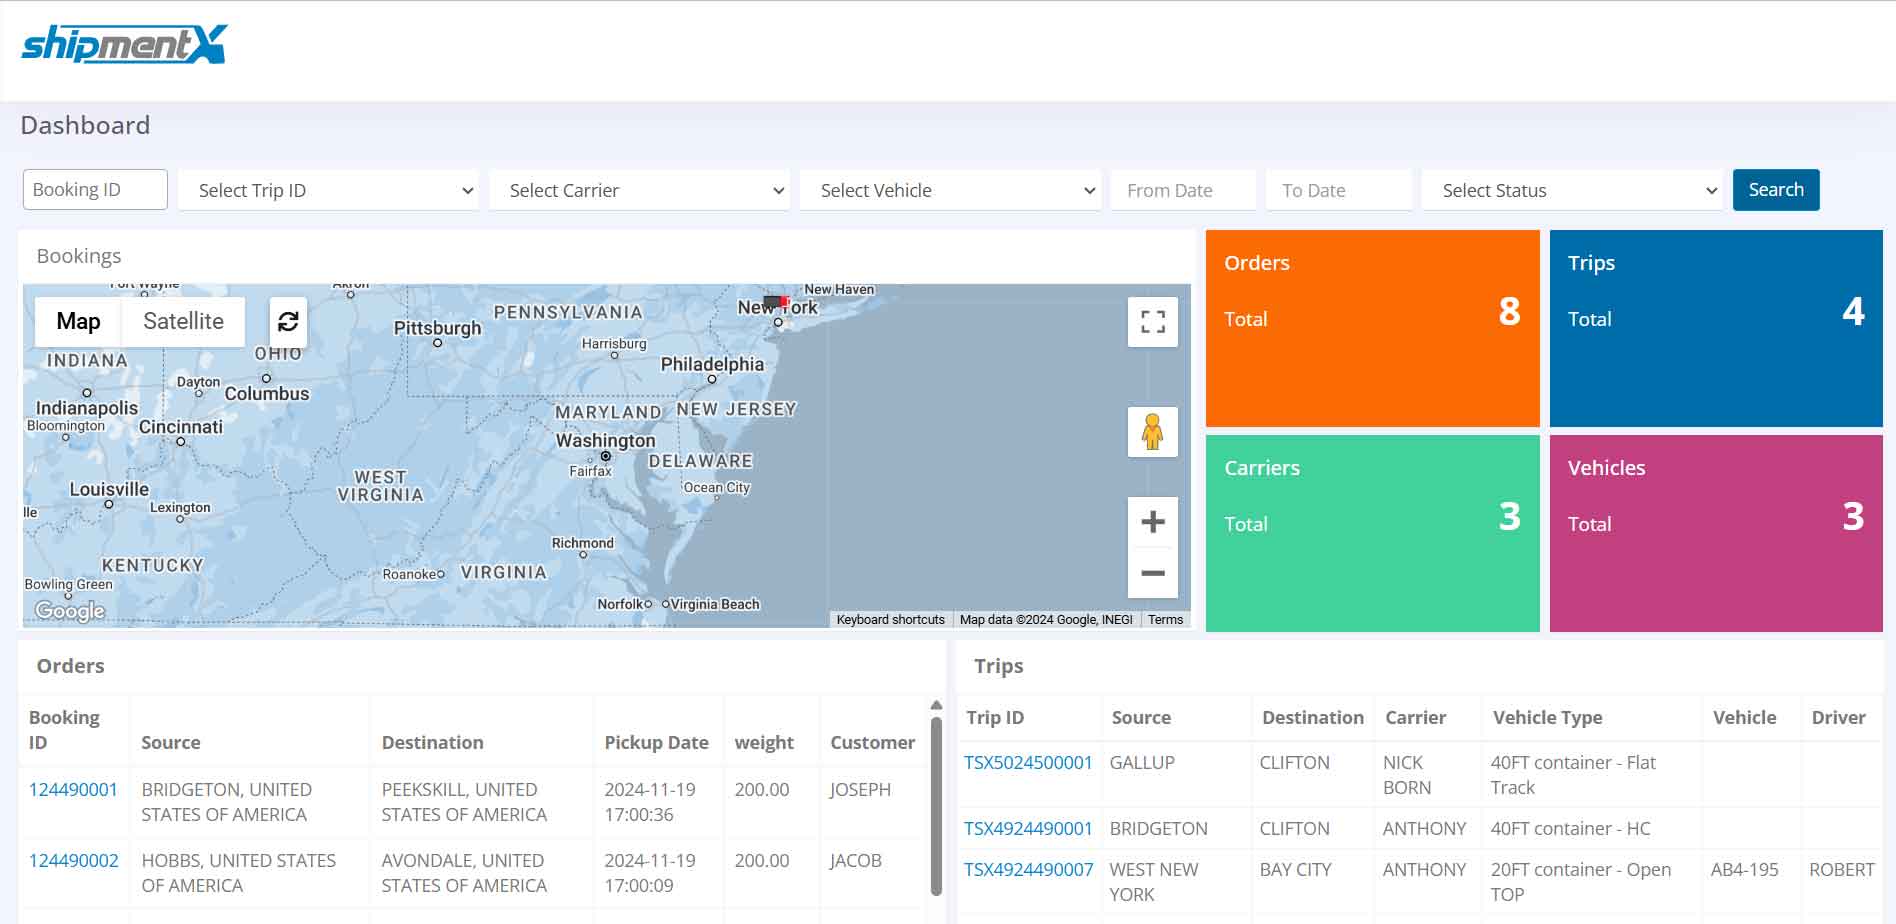The width and height of the screenshot is (1896, 924).
Task: Click the Search button
Action: pyautogui.click(x=1776, y=190)
